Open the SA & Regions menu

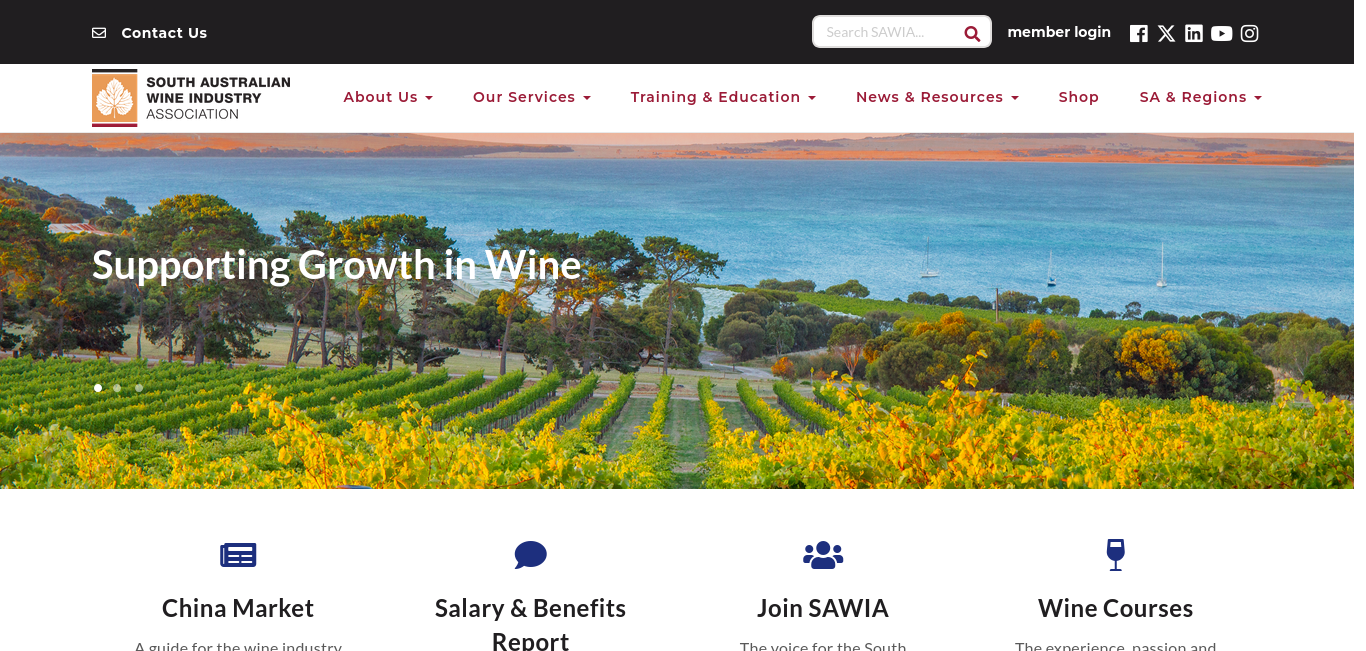(x=1201, y=97)
